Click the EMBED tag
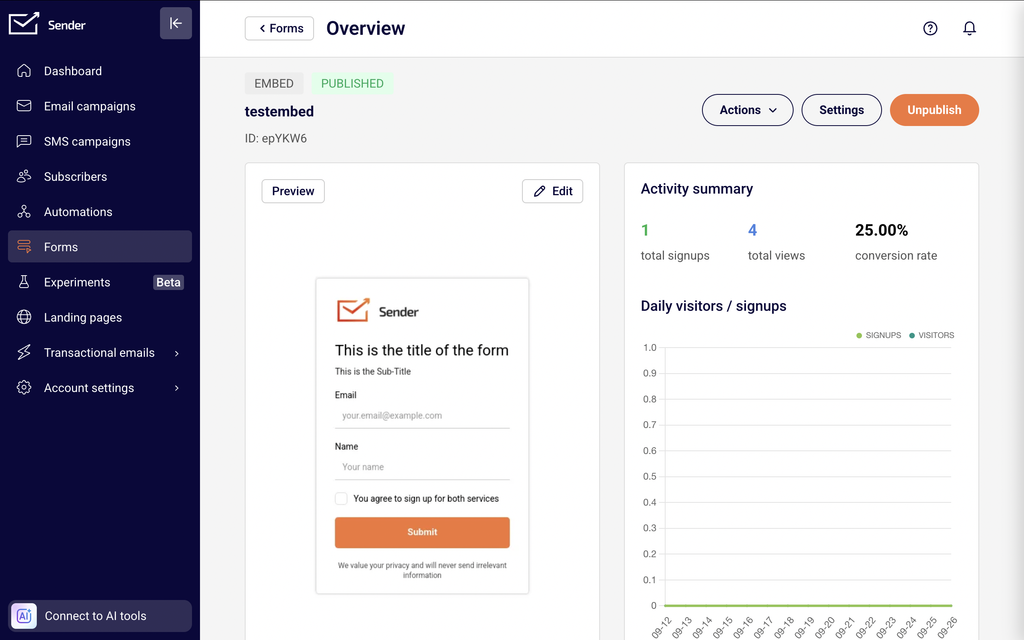Viewport: 1024px width, 640px height. [274, 84]
